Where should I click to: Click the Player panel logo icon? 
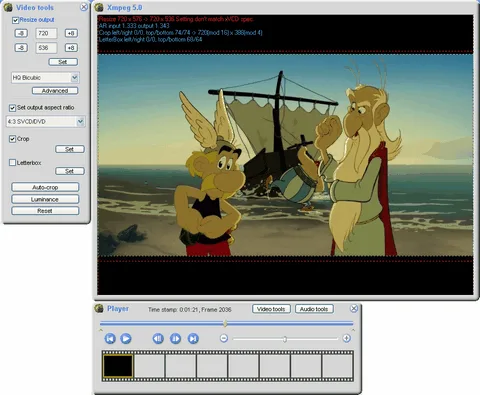coord(99,308)
